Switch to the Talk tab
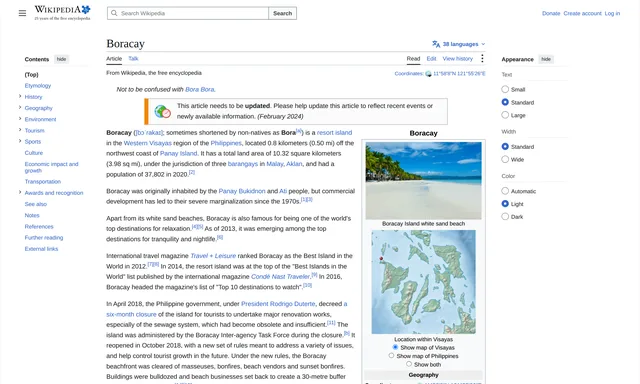 [x=133, y=59]
